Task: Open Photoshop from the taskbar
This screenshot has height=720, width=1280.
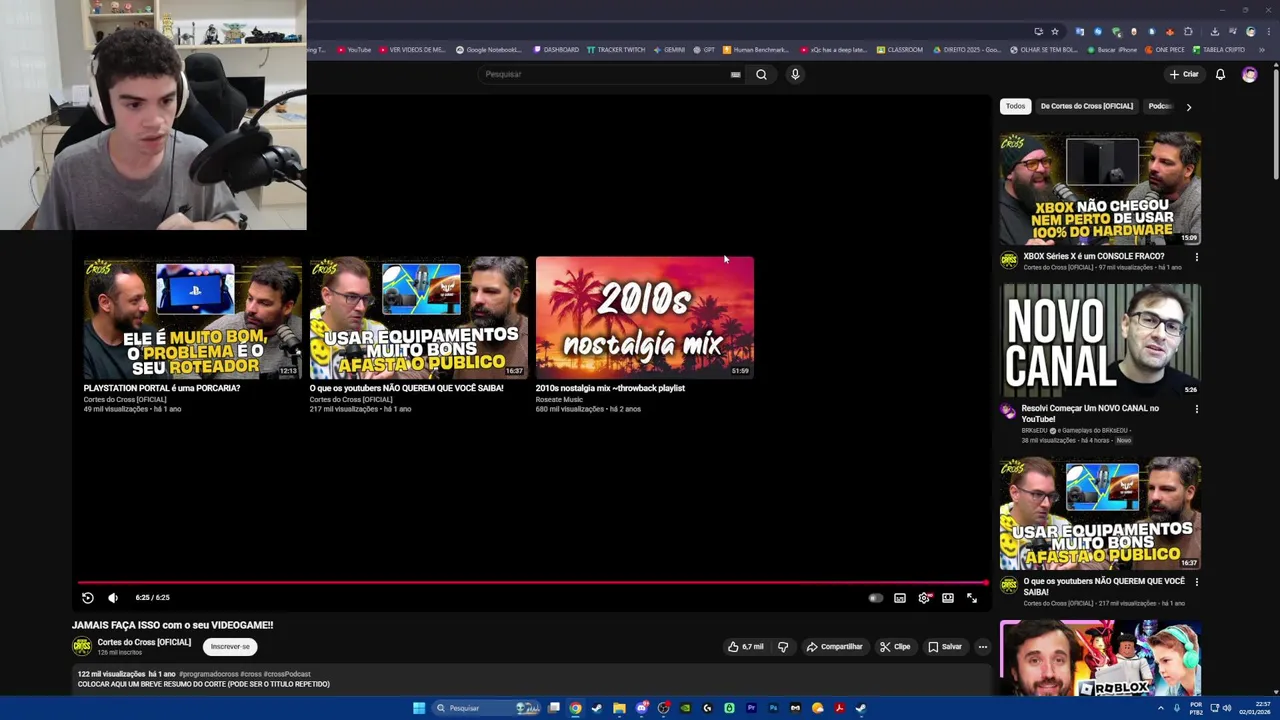Action: 773,708
